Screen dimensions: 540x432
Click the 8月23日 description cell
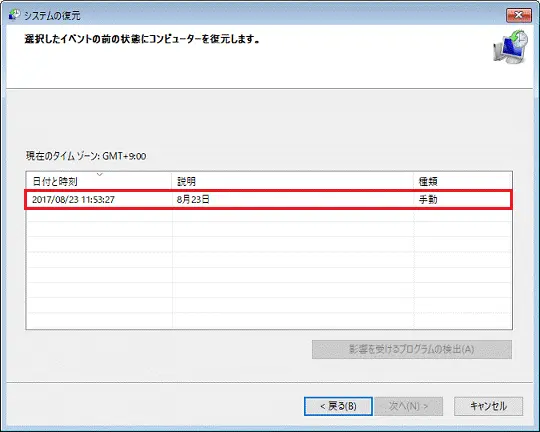click(193, 199)
